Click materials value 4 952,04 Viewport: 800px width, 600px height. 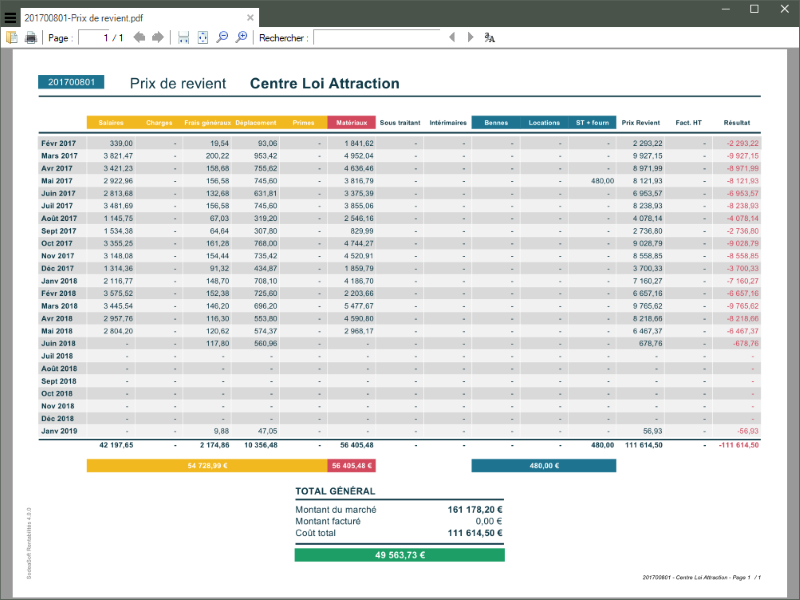coord(359,156)
